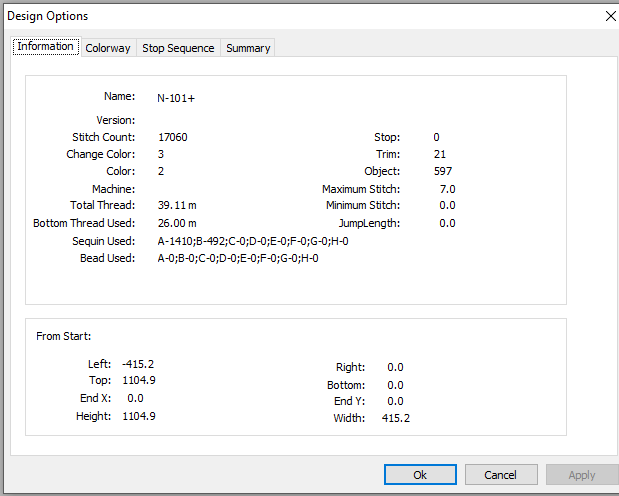Image resolution: width=619 pixels, height=496 pixels.
Task: Click the JumpLength value 0.0
Action: pyautogui.click(x=447, y=223)
